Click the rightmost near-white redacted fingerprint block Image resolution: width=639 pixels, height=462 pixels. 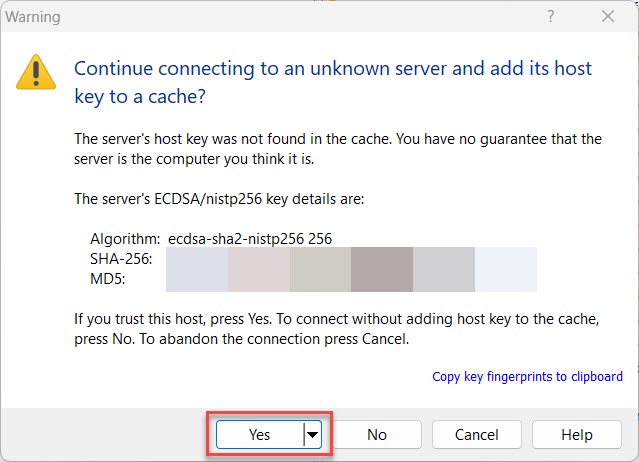point(505,269)
